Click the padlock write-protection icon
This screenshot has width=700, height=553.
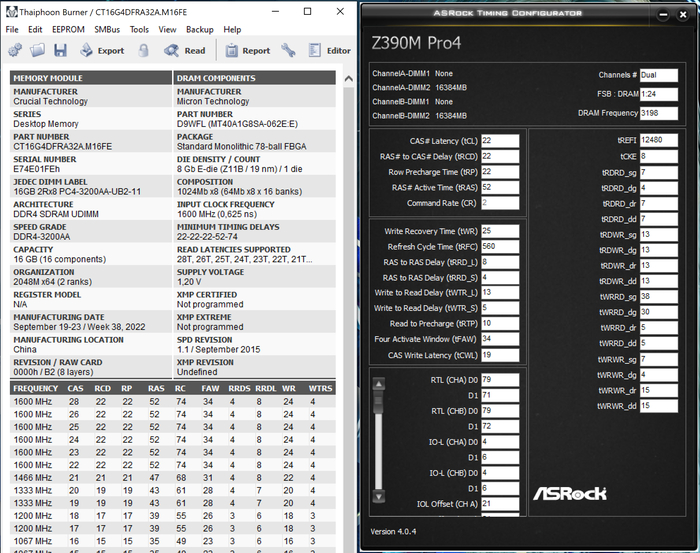143,50
